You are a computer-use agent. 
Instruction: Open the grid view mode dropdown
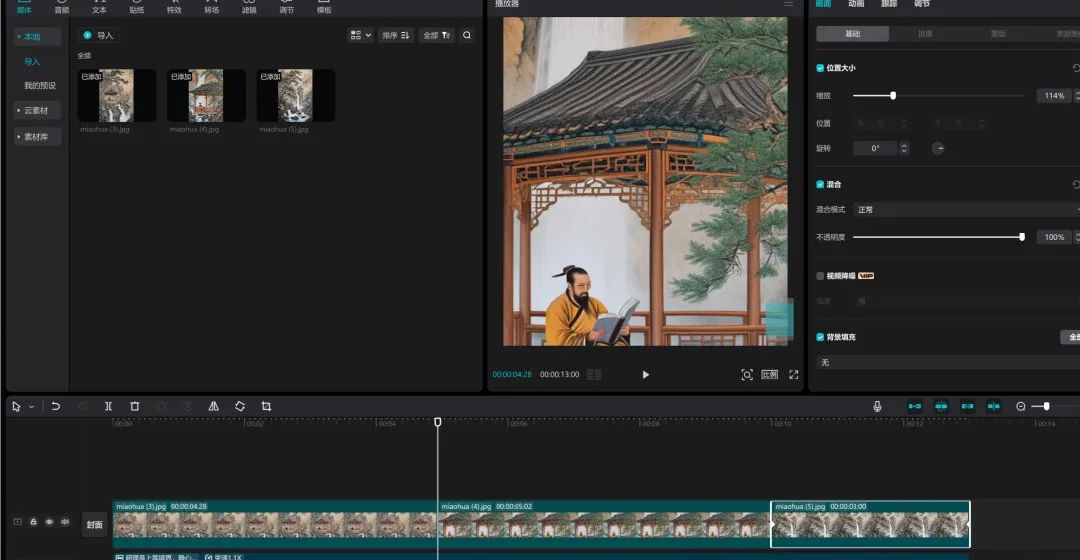coord(360,35)
